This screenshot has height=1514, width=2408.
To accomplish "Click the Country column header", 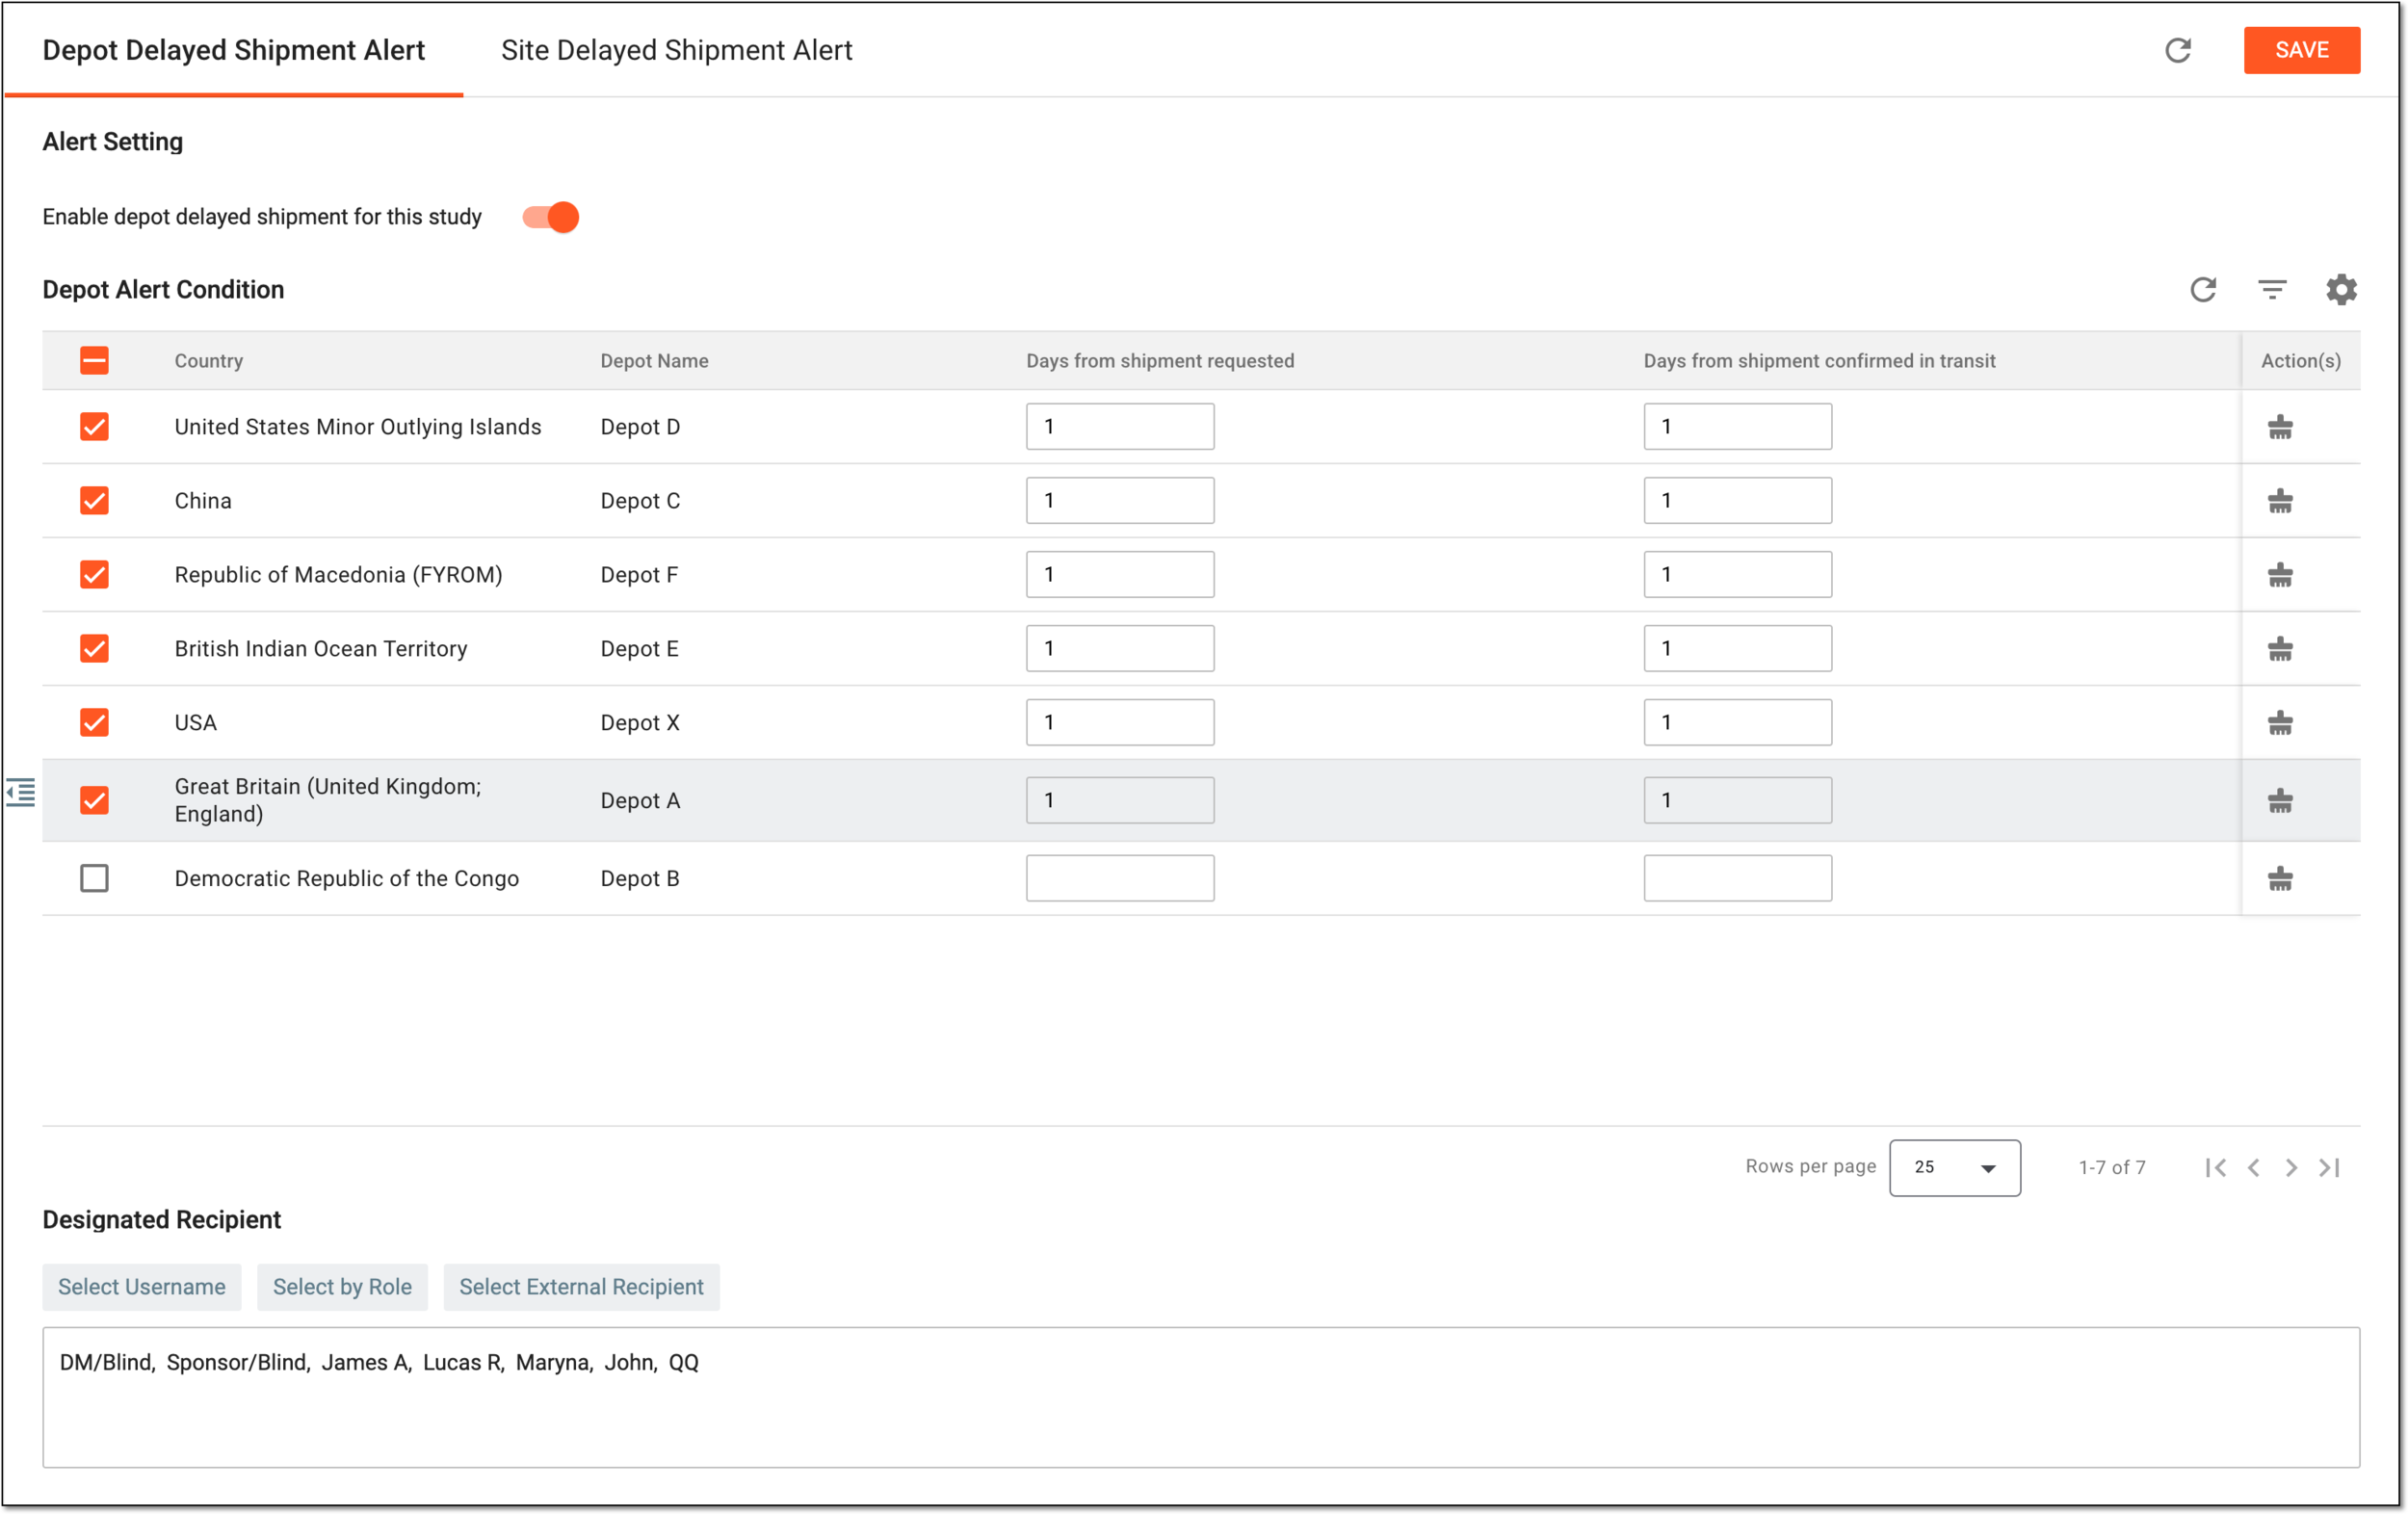I will pos(208,361).
